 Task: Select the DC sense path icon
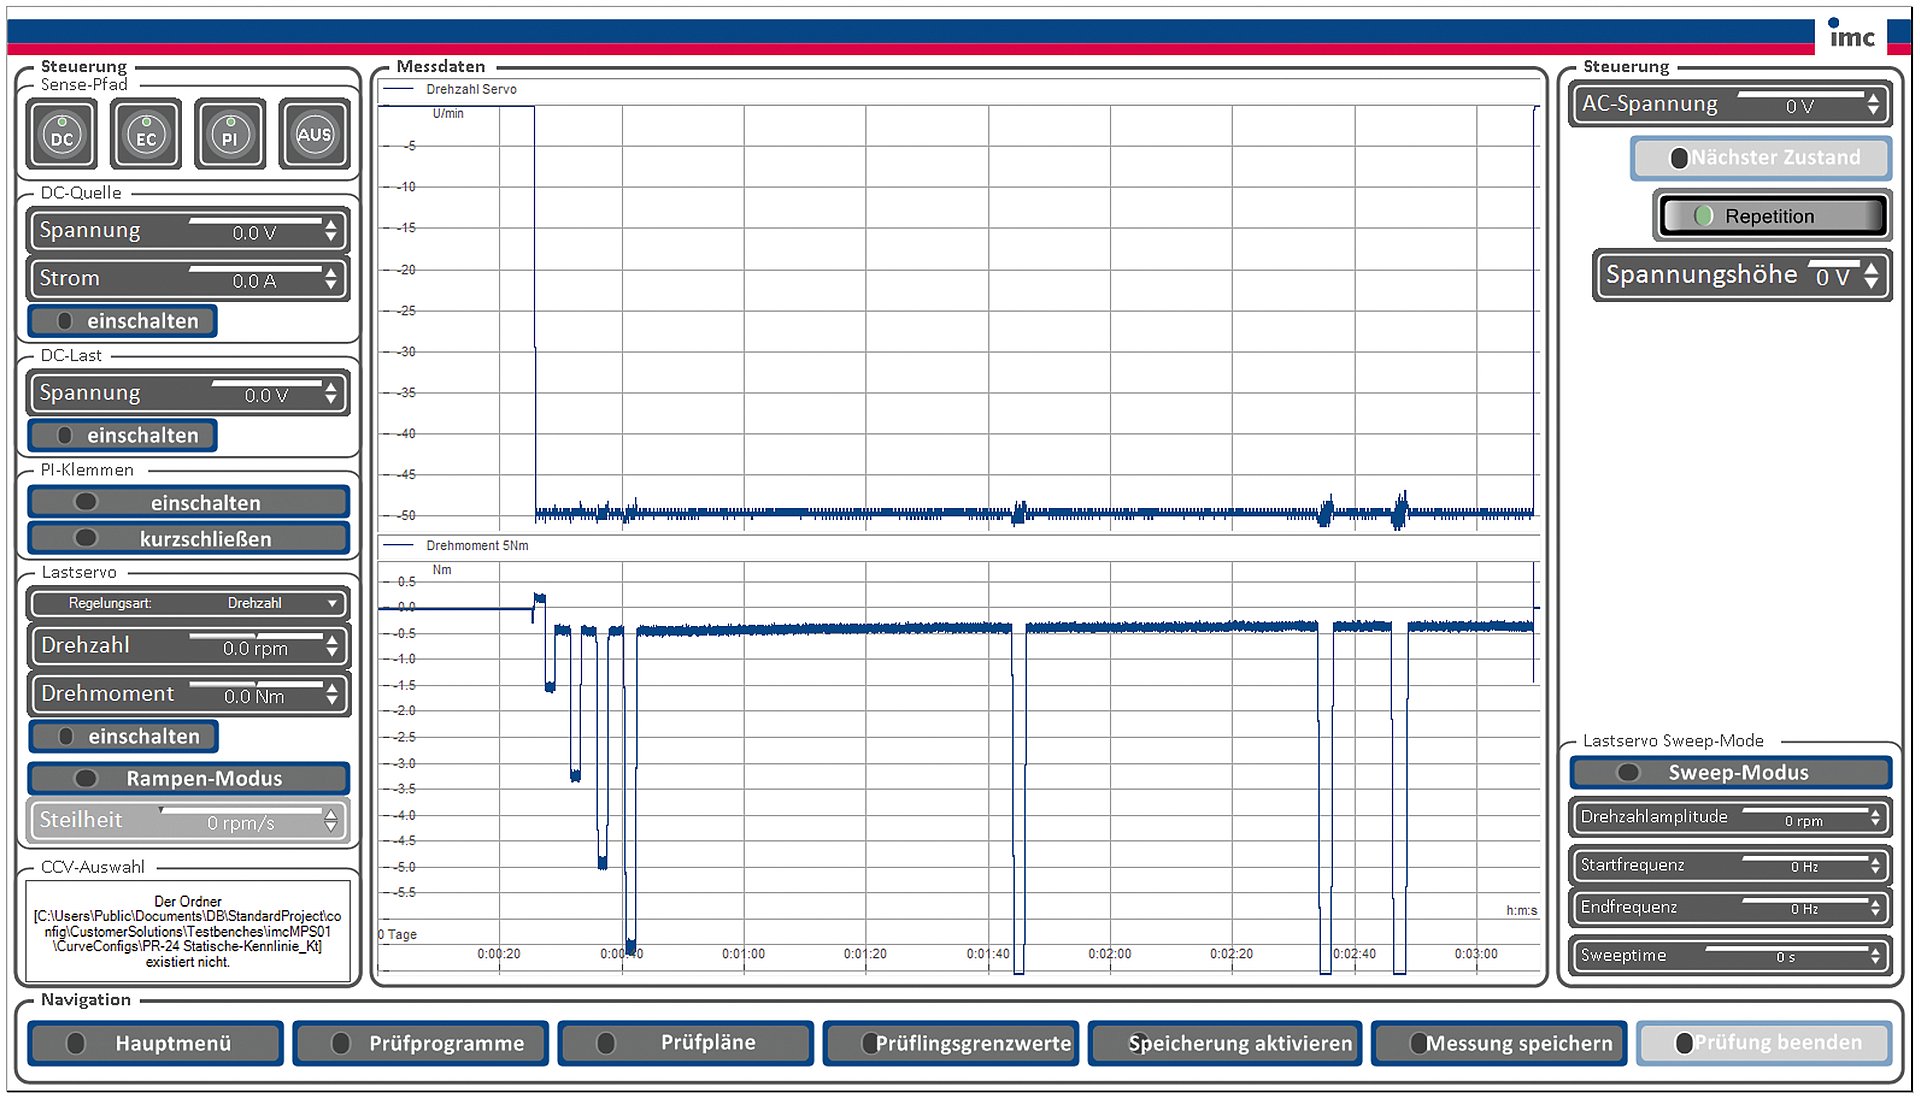tap(60, 134)
